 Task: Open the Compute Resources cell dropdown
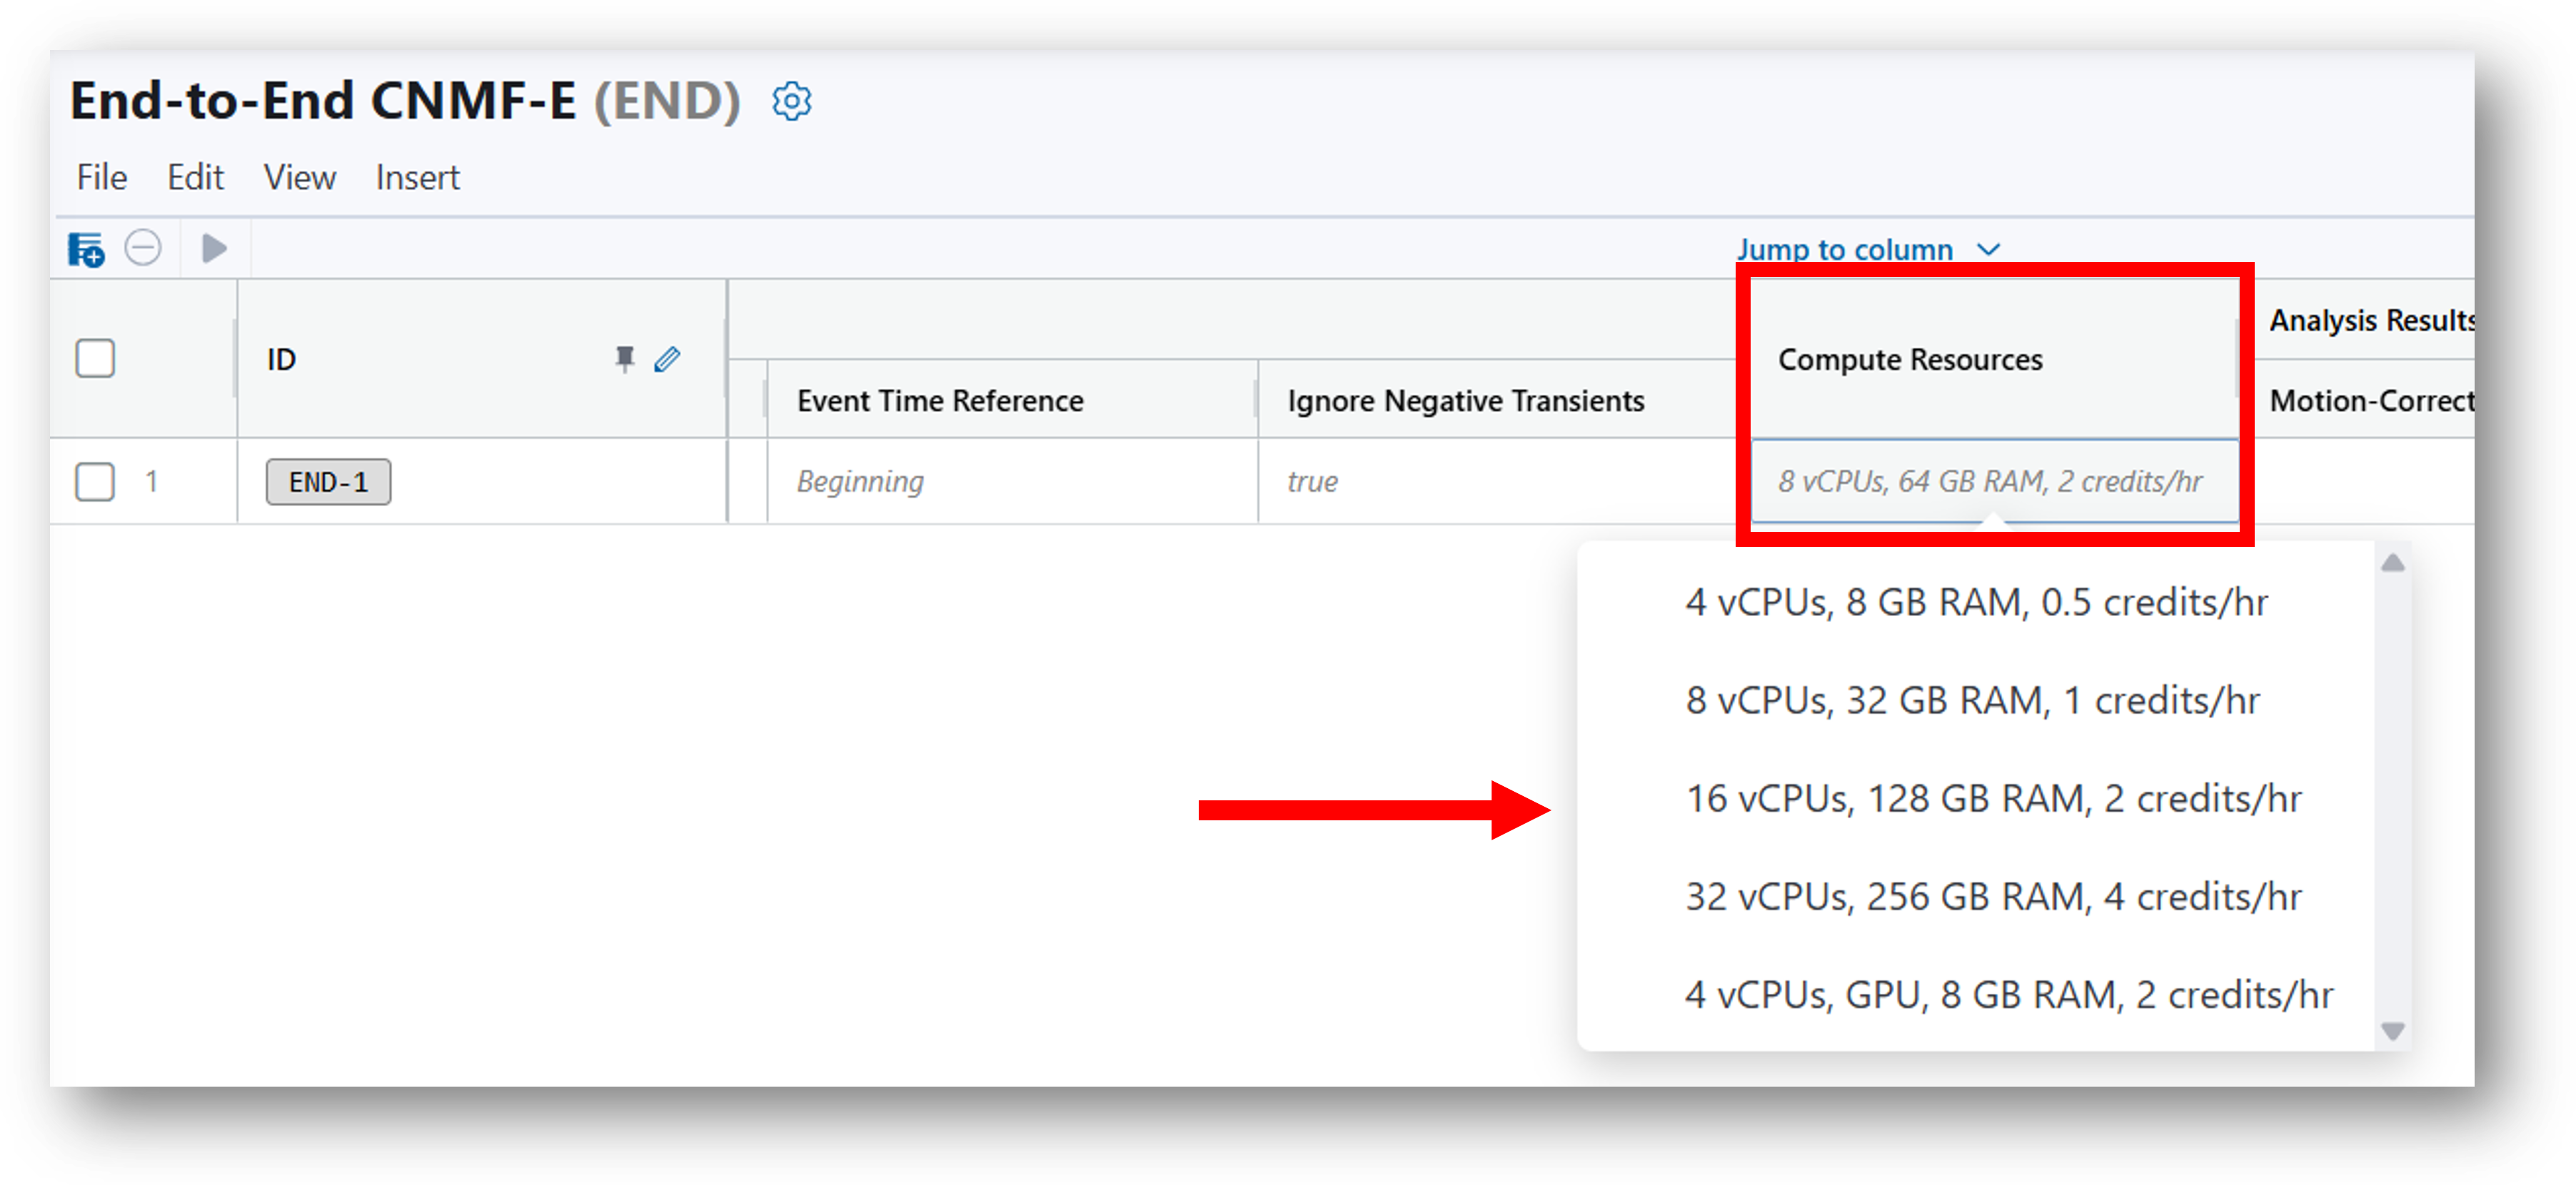point(1994,481)
